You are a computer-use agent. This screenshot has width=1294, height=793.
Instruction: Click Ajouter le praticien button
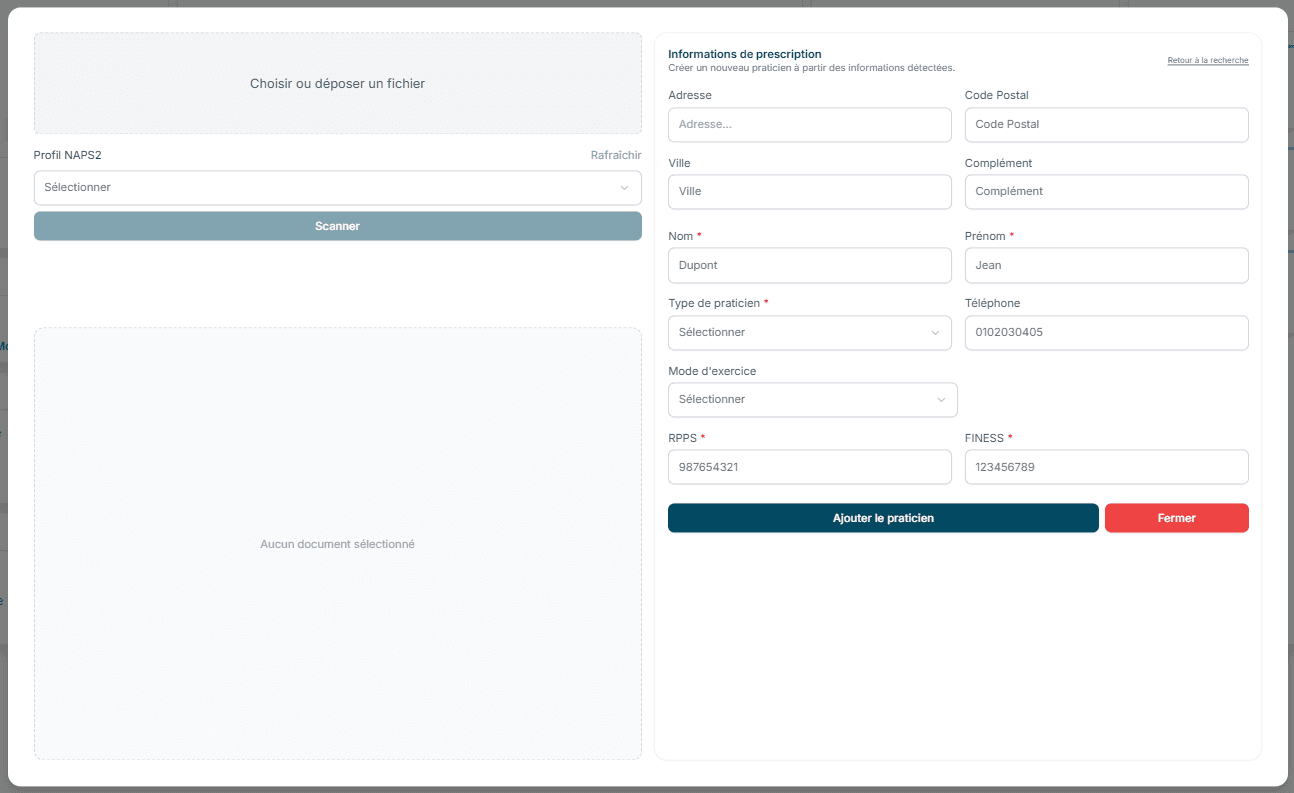(x=883, y=518)
